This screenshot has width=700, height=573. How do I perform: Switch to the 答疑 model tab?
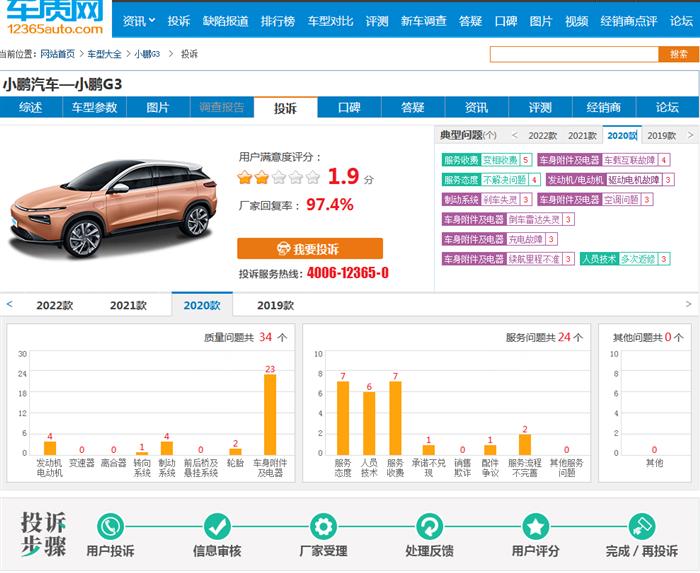(x=413, y=108)
